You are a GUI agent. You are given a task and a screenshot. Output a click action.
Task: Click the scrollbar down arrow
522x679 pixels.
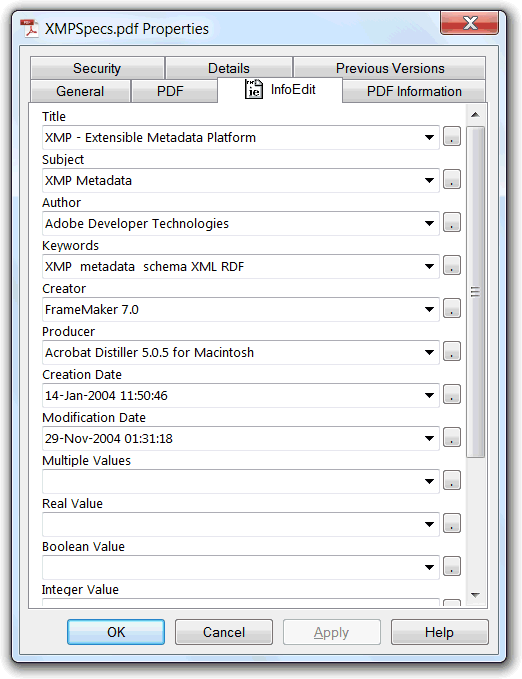475,595
